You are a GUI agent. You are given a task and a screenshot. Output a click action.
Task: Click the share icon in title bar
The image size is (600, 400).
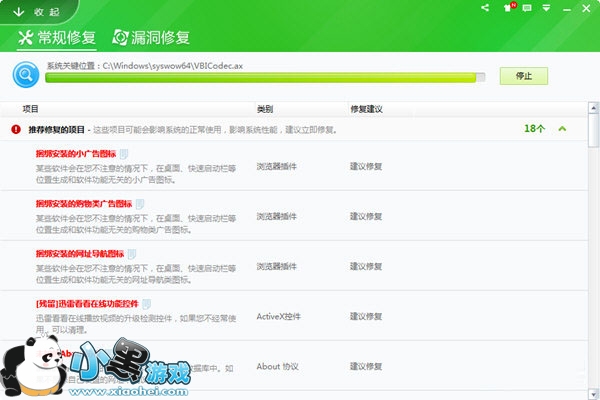click(x=485, y=8)
